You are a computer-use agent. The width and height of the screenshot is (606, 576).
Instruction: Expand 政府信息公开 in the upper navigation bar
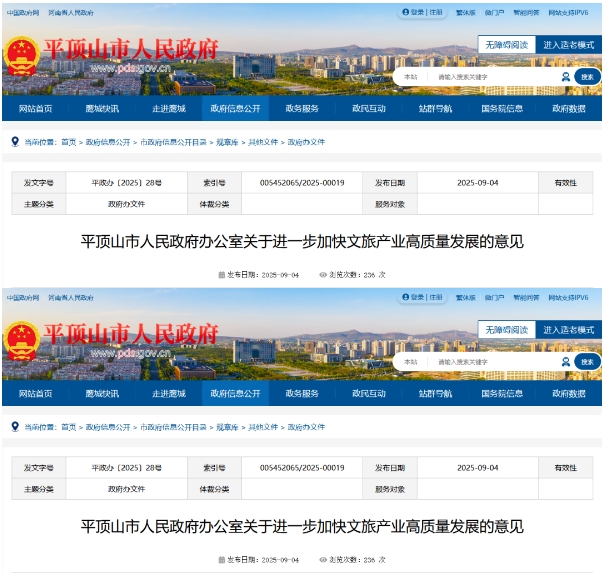point(235,109)
